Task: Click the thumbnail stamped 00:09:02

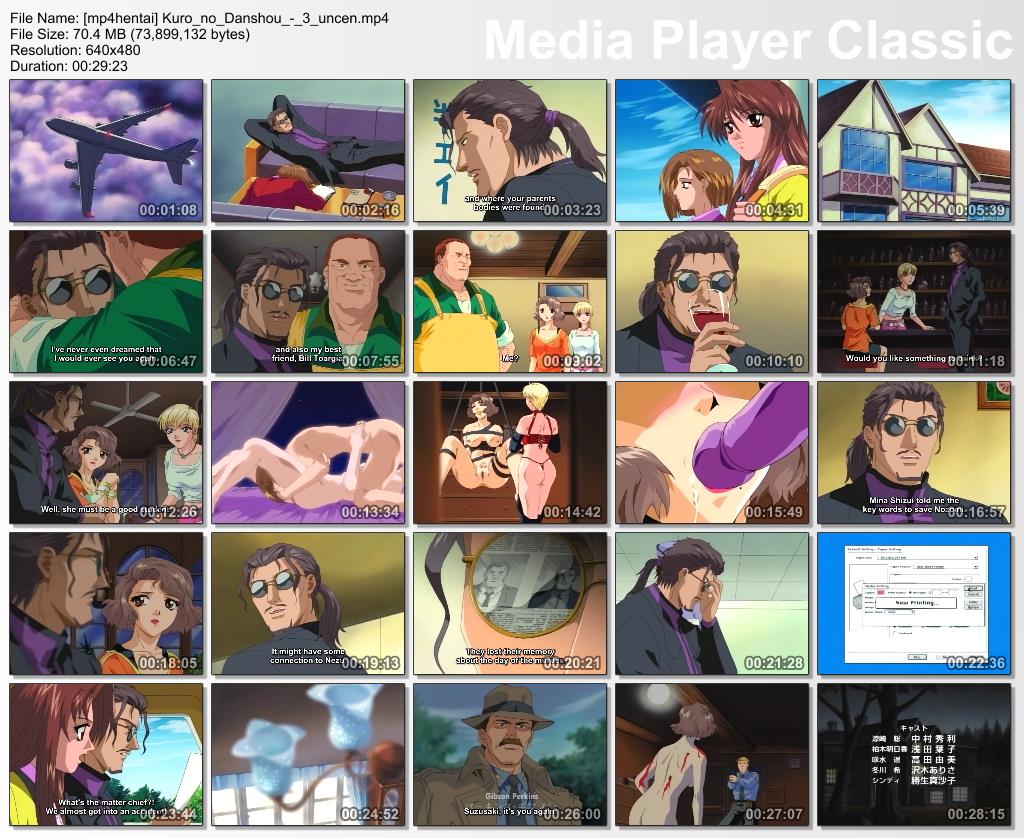Action: [x=509, y=302]
